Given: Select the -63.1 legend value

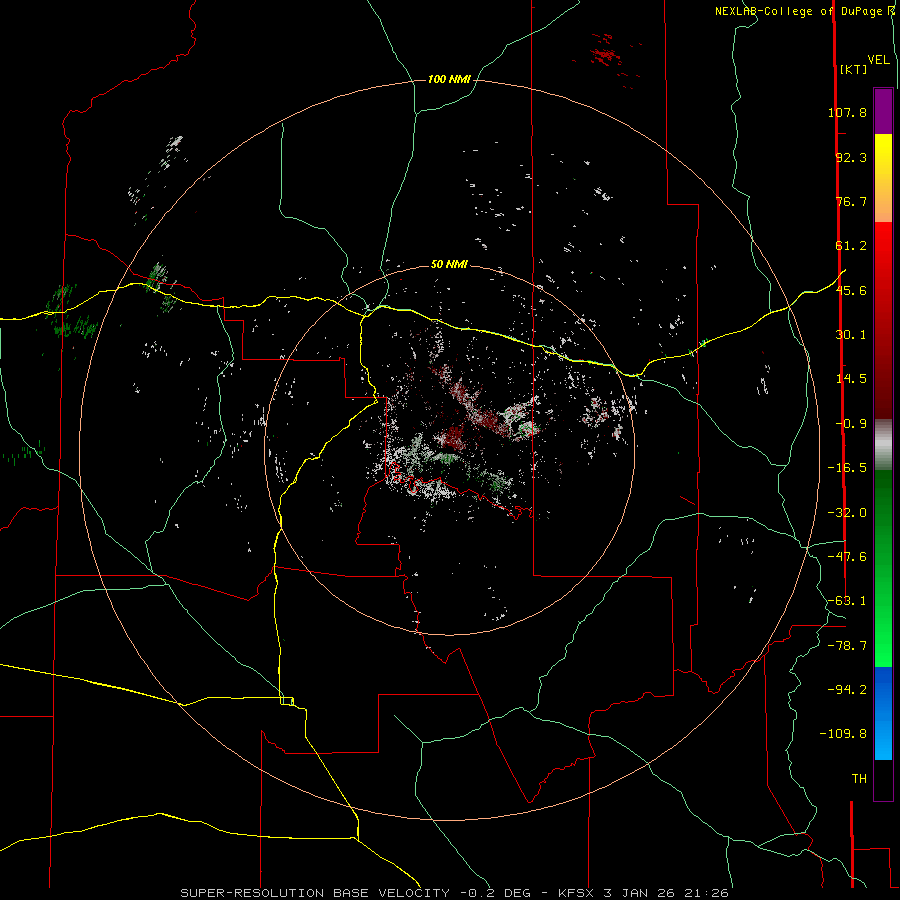Looking at the screenshot, I should pyautogui.click(x=847, y=601).
